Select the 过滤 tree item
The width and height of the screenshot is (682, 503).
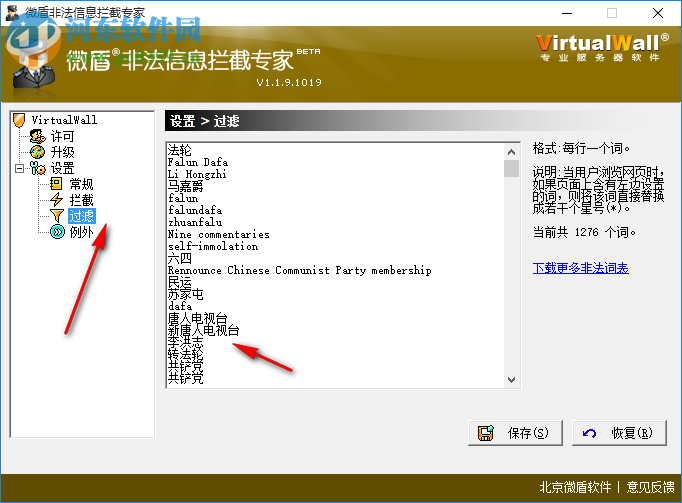click(x=82, y=216)
